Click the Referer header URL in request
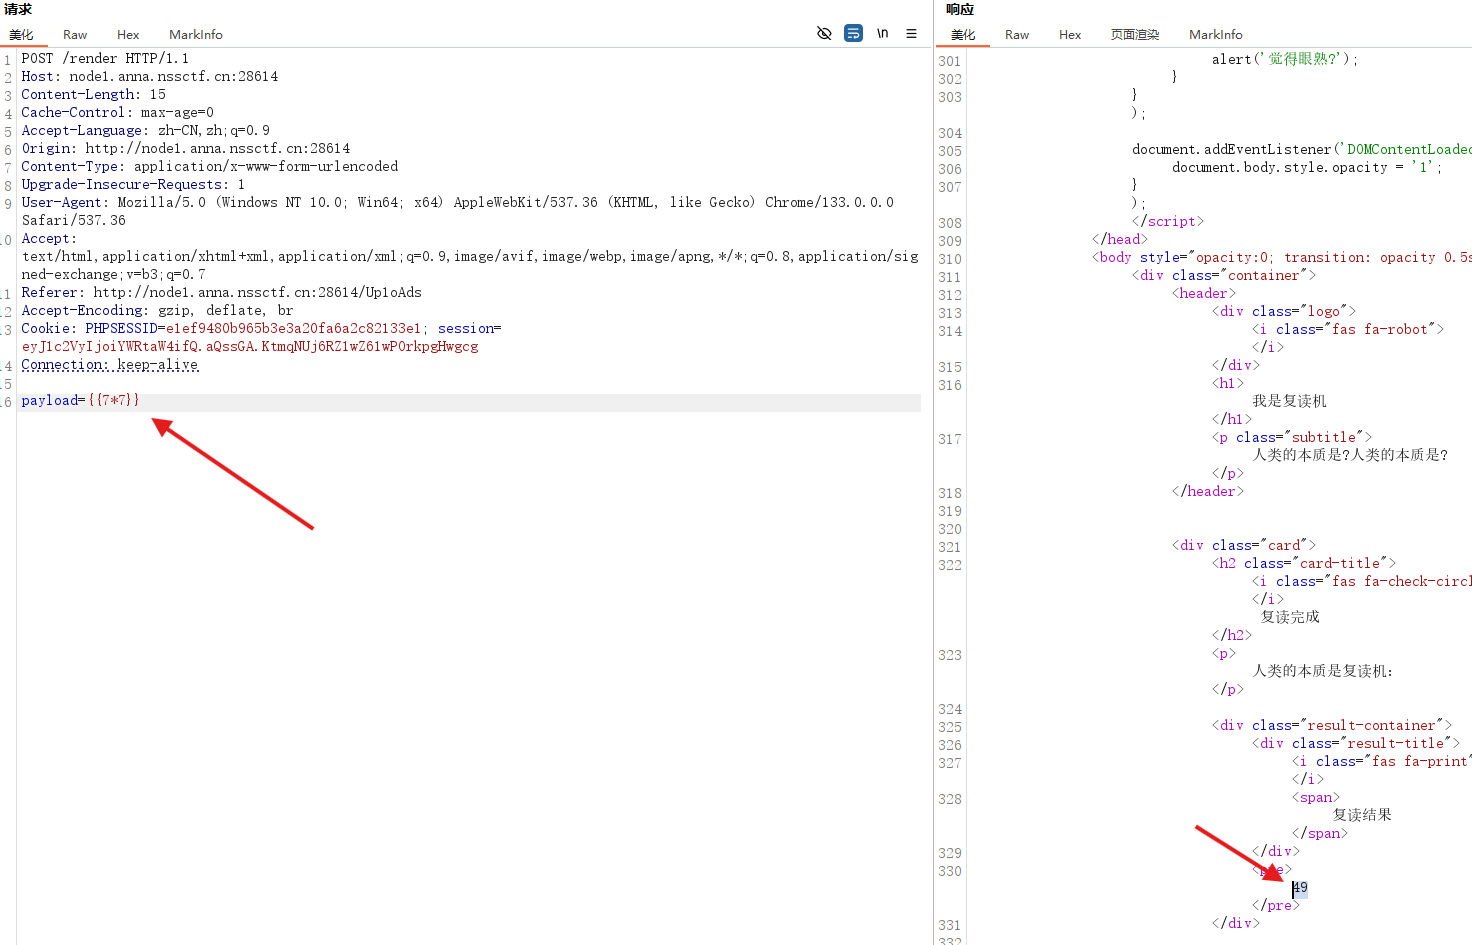Image resolution: width=1472 pixels, height=945 pixels. point(257,292)
